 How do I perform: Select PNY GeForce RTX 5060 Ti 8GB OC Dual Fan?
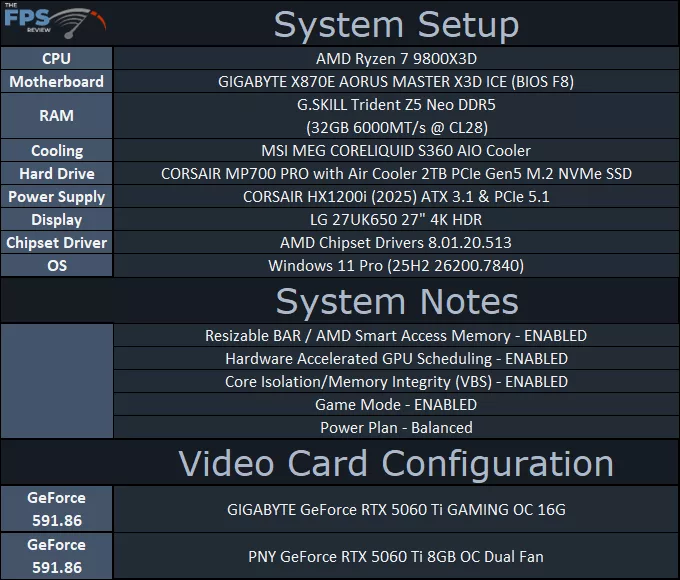(396, 556)
